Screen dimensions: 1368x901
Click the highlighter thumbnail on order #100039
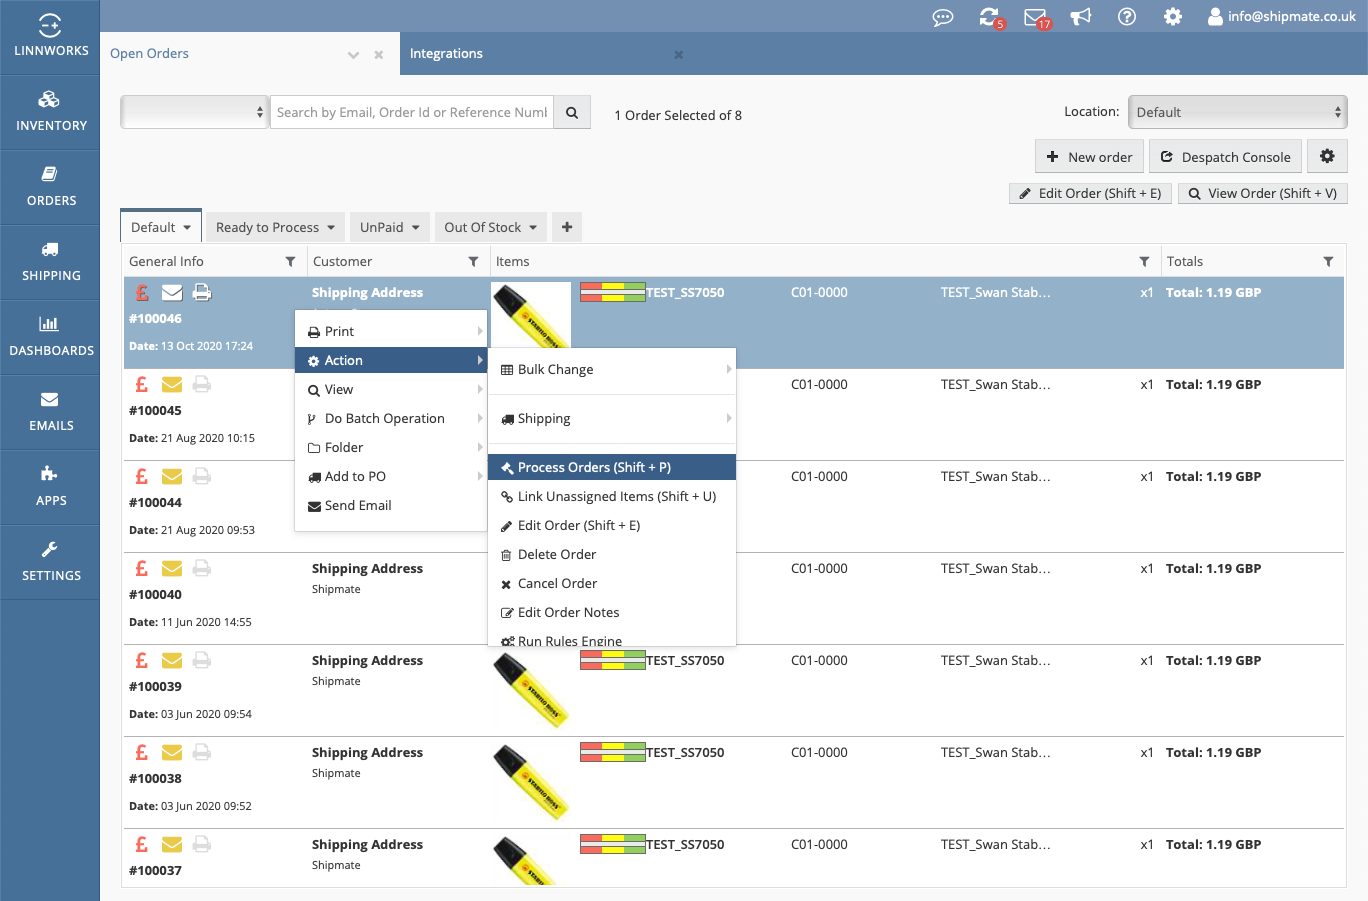[531, 688]
